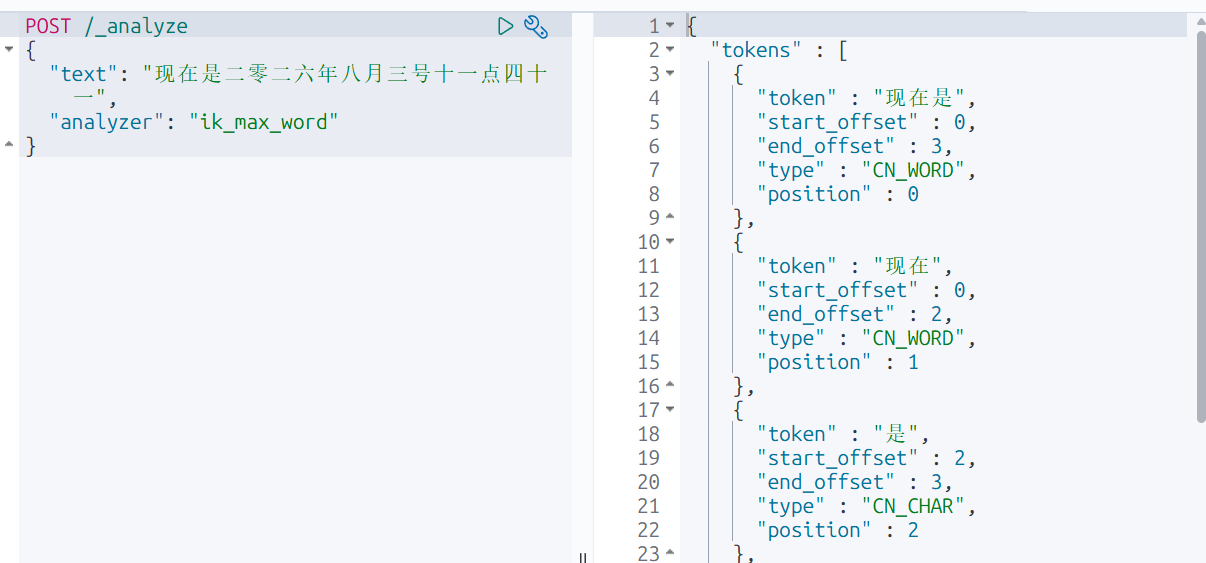Click the response pane vertical scrollbar
Viewport: 1206px width, 563px height.
coord(1200,225)
